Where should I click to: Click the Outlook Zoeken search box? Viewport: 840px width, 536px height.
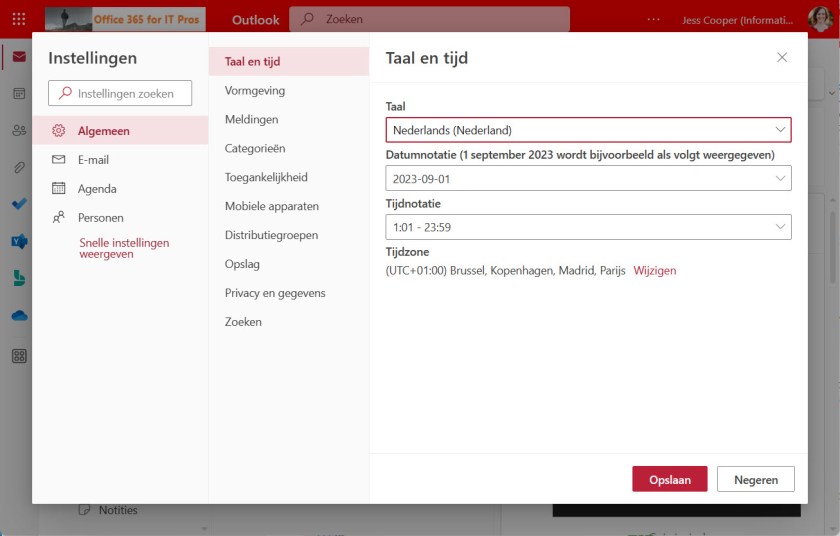pyautogui.click(x=430, y=19)
